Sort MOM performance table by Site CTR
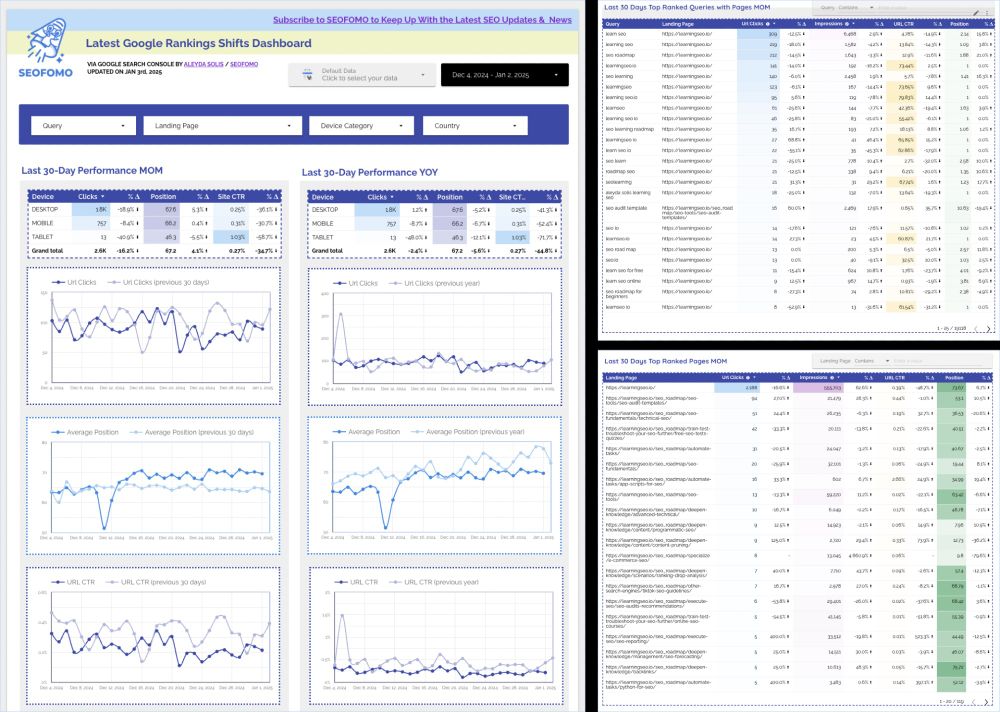This screenshot has width=1000, height=712. pos(231,197)
